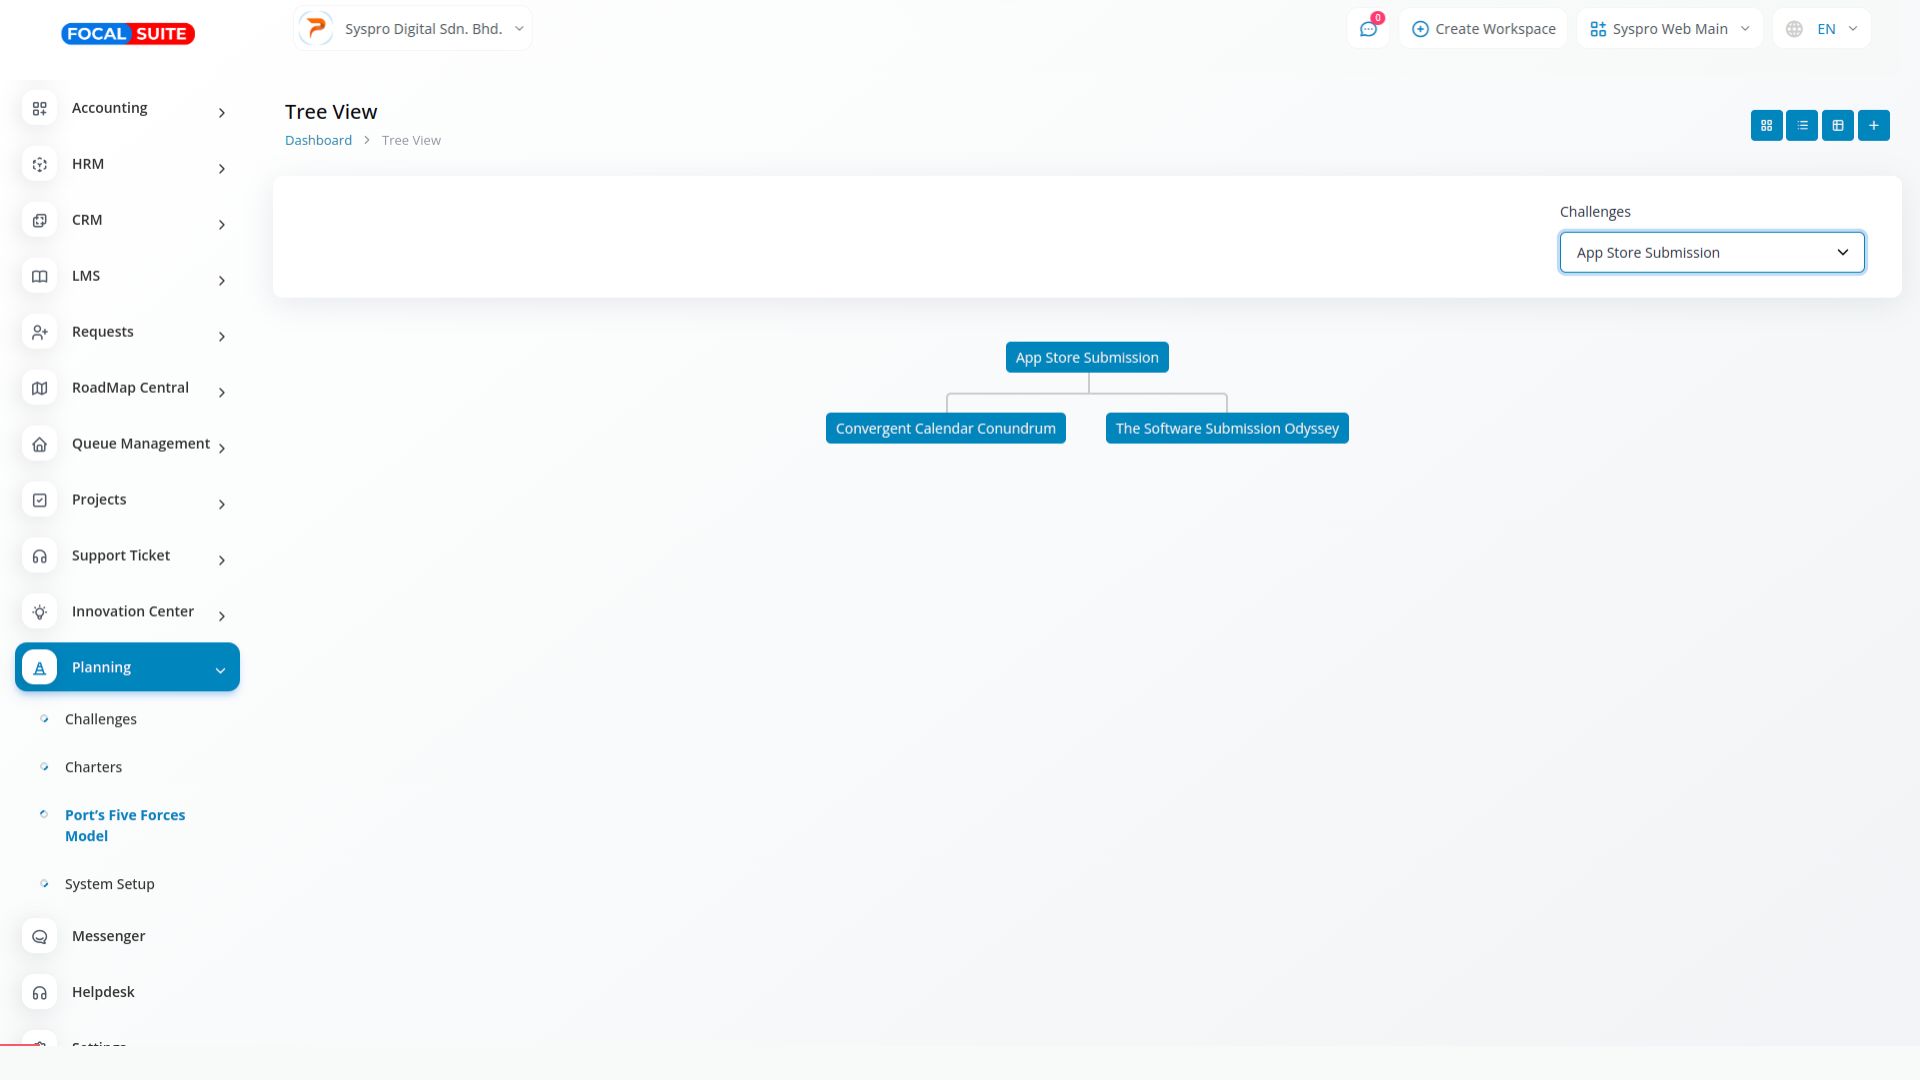Screen dimensions: 1920x1080
Task: Click the Focal Suite logo
Action: pyautogui.click(x=128, y=34)
